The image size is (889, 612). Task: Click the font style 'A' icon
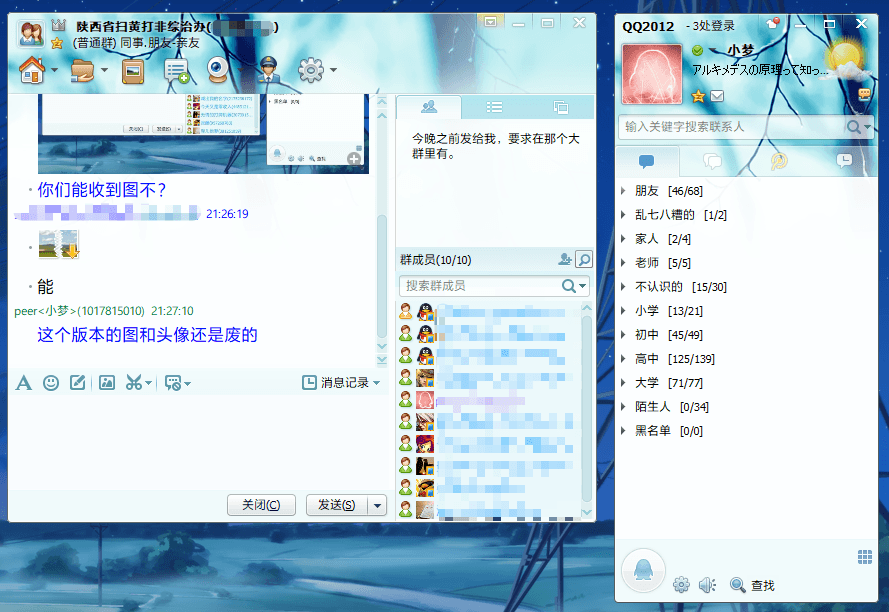24,382
